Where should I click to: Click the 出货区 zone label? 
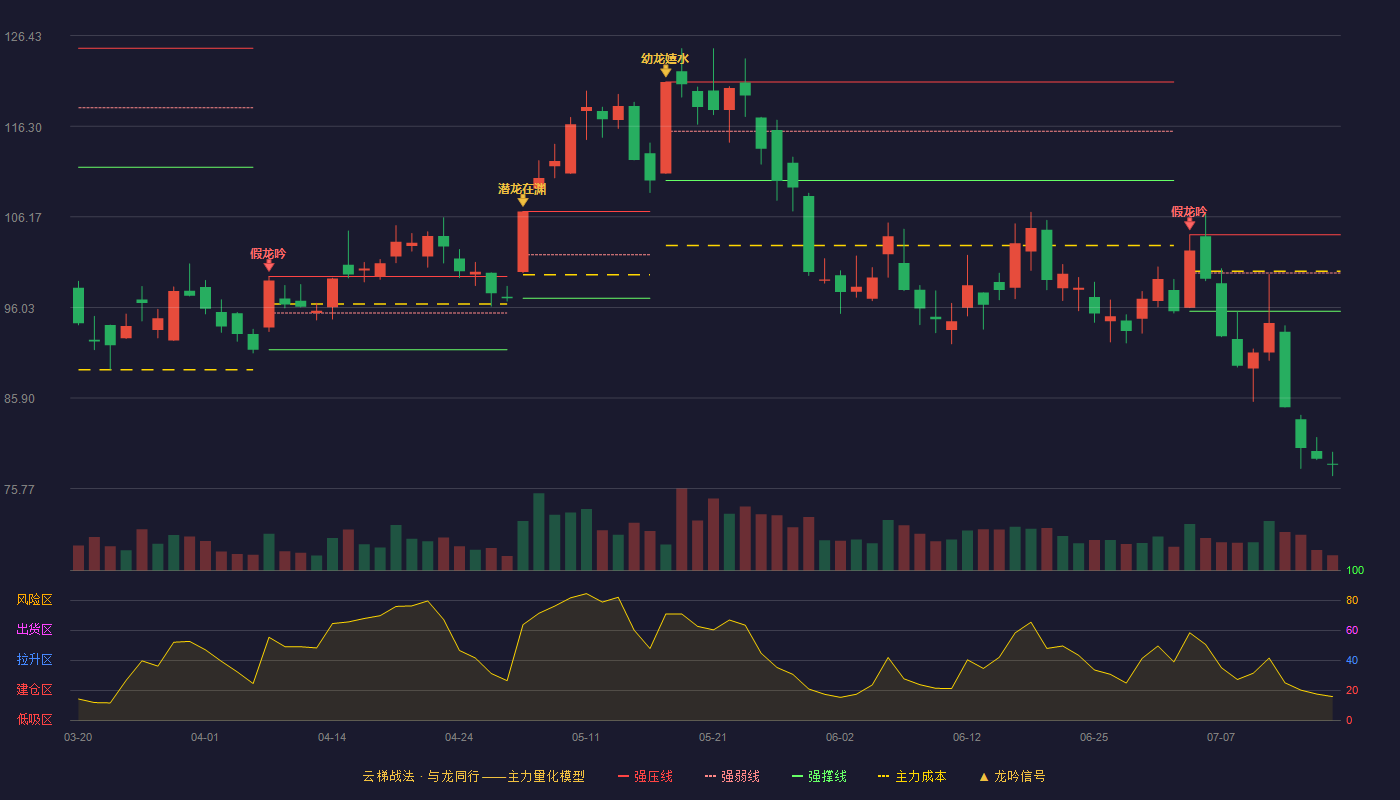coord(34,630)
